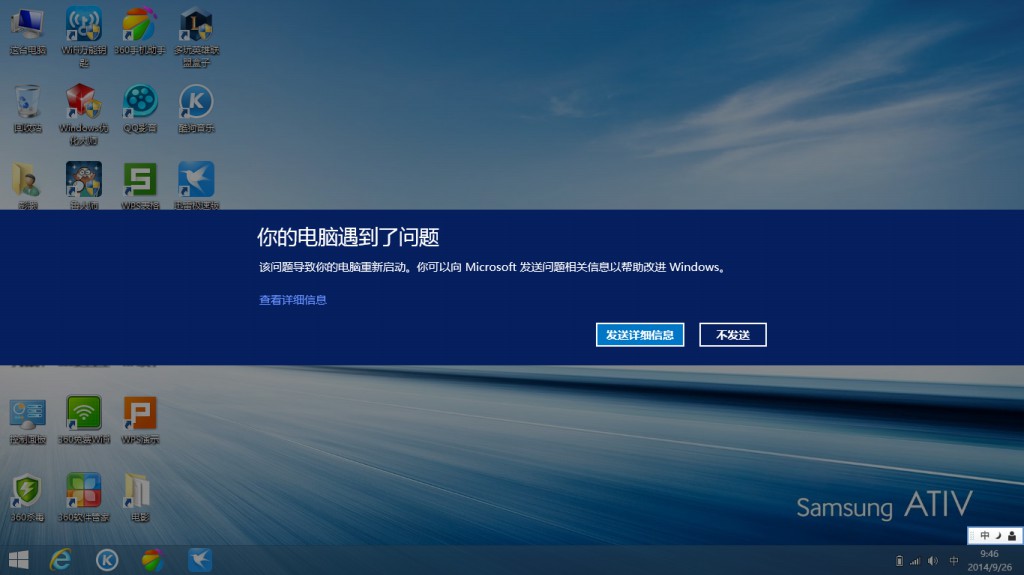
Task: Open the WiFi万能钥匙 shortcut
Action: tap(84, 37)
